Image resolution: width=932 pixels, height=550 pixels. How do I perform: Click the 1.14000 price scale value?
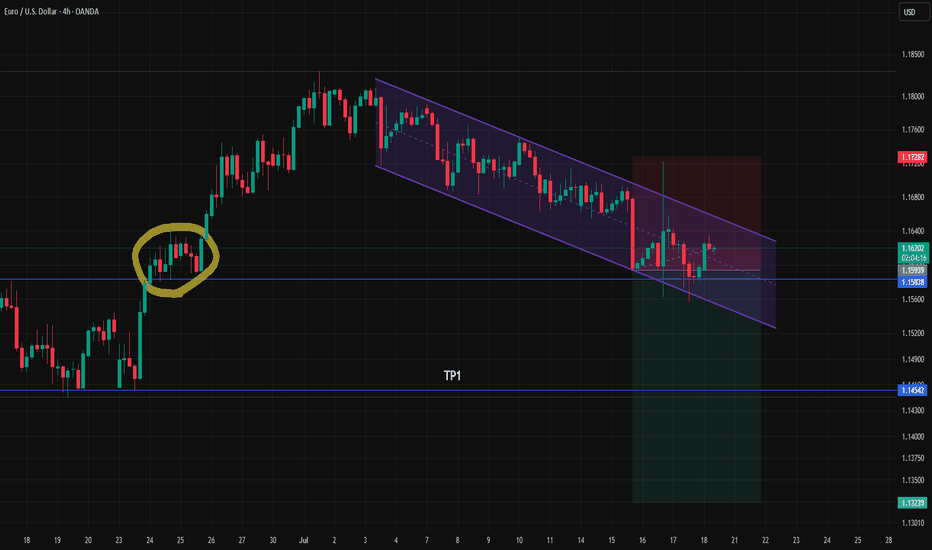click(912, 436)
